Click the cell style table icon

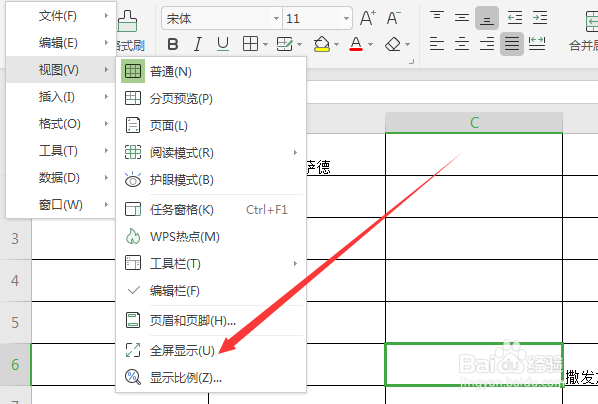tap(284, 44)
